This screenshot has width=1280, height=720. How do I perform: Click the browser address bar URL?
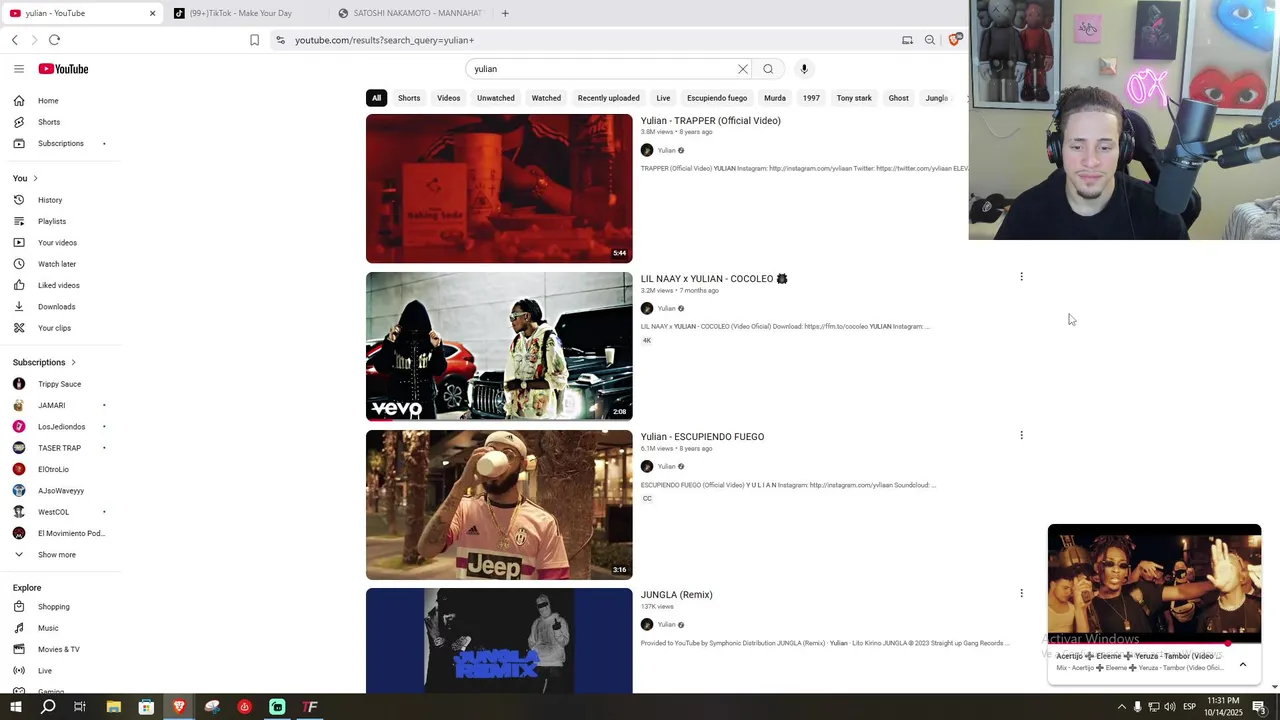(x=385, y=40)
